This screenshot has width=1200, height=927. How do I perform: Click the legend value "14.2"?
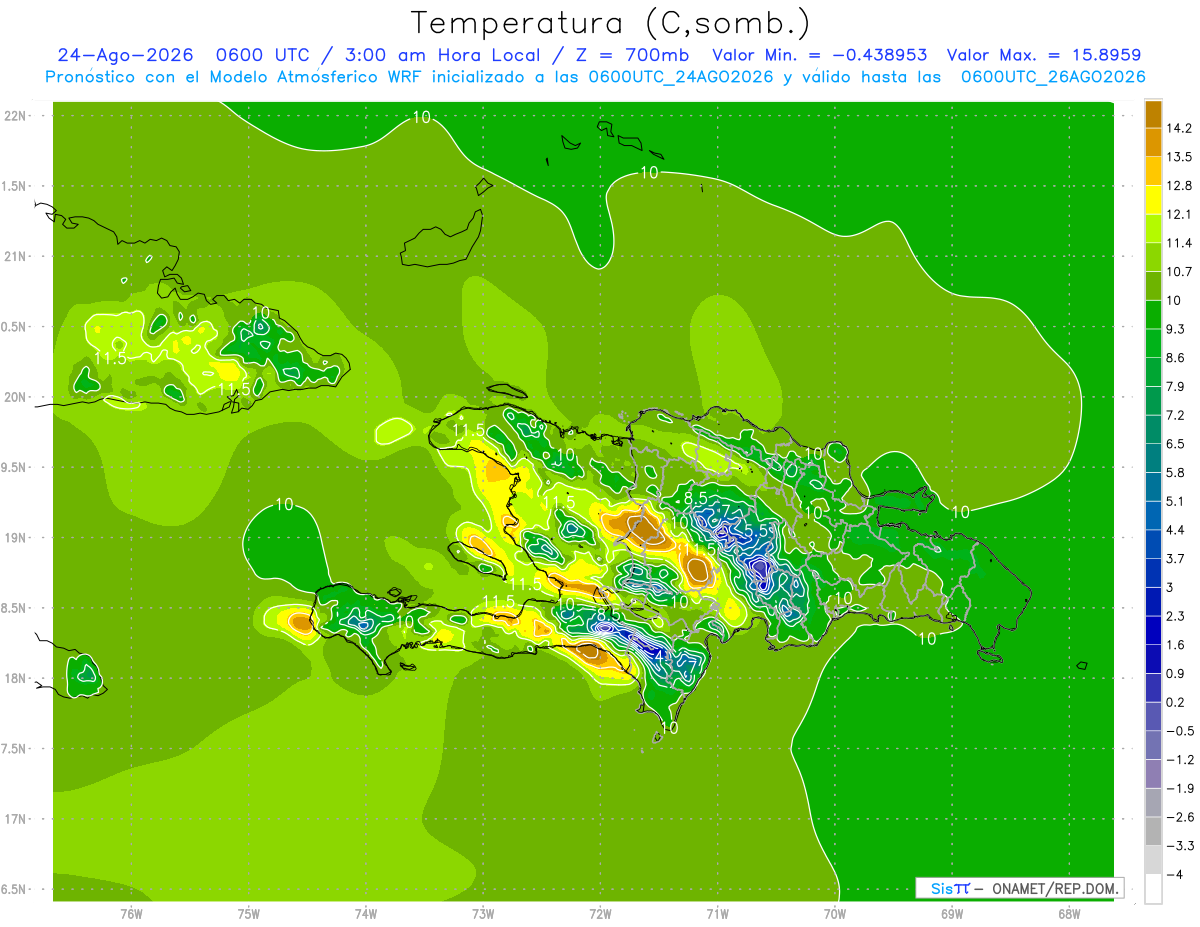click(x=1180, y=128)
